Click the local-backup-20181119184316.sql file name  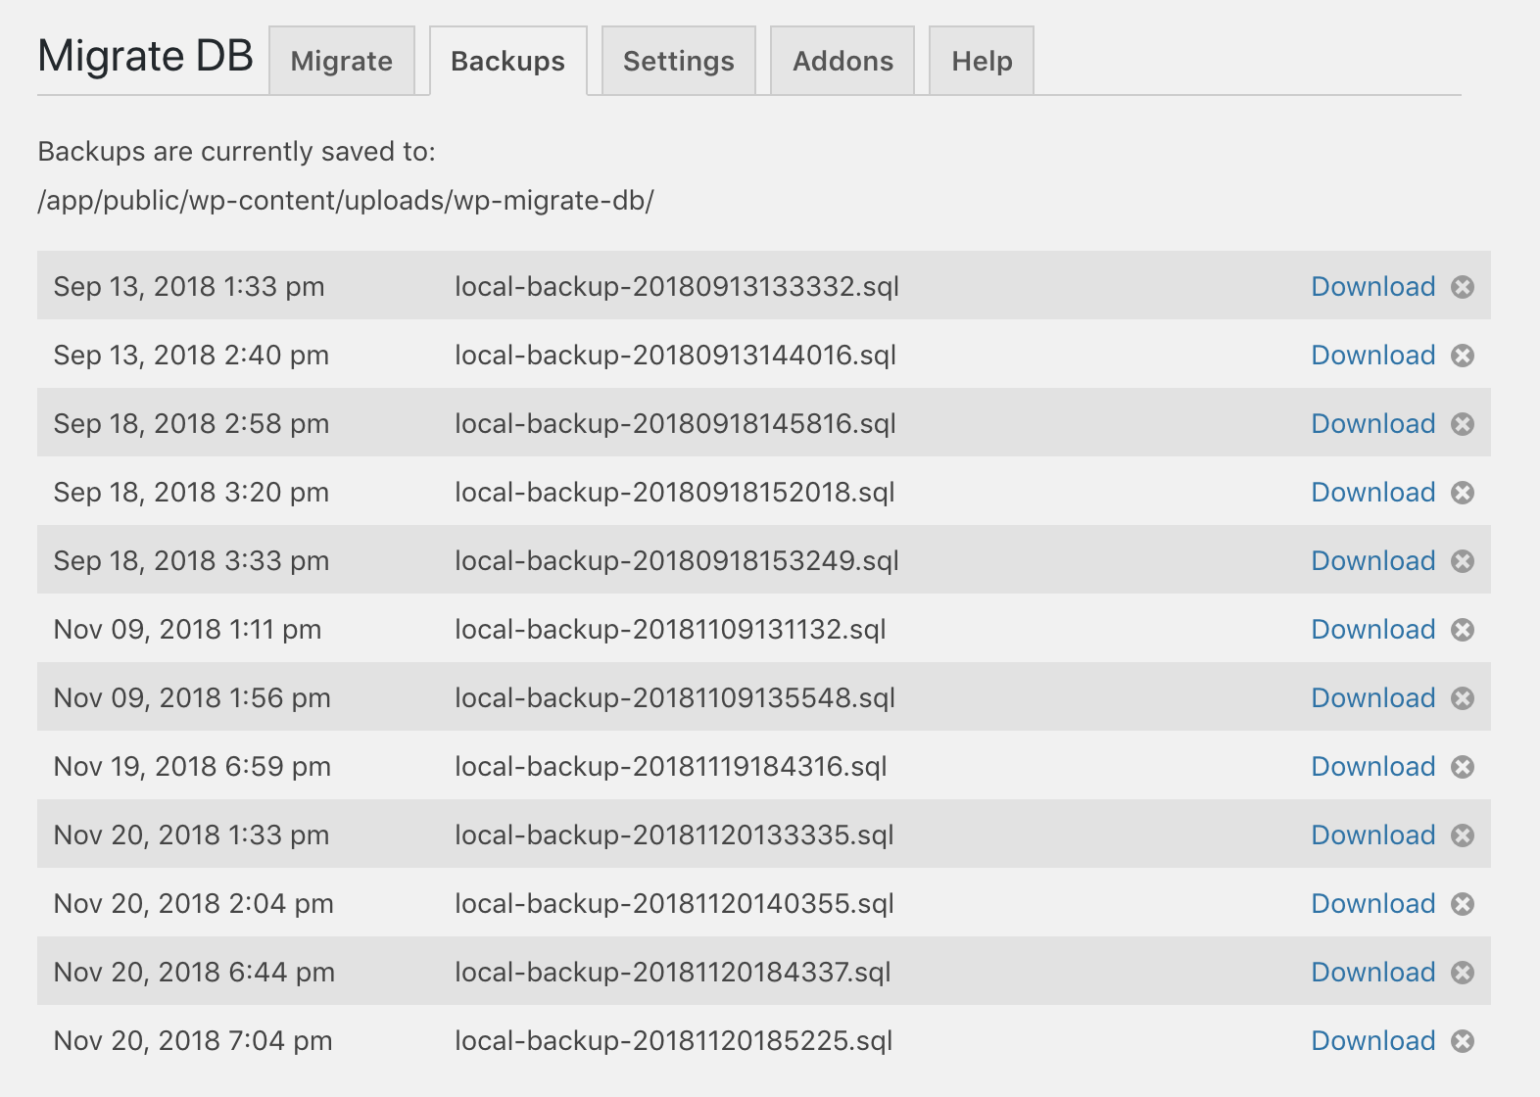coord(671,767)
